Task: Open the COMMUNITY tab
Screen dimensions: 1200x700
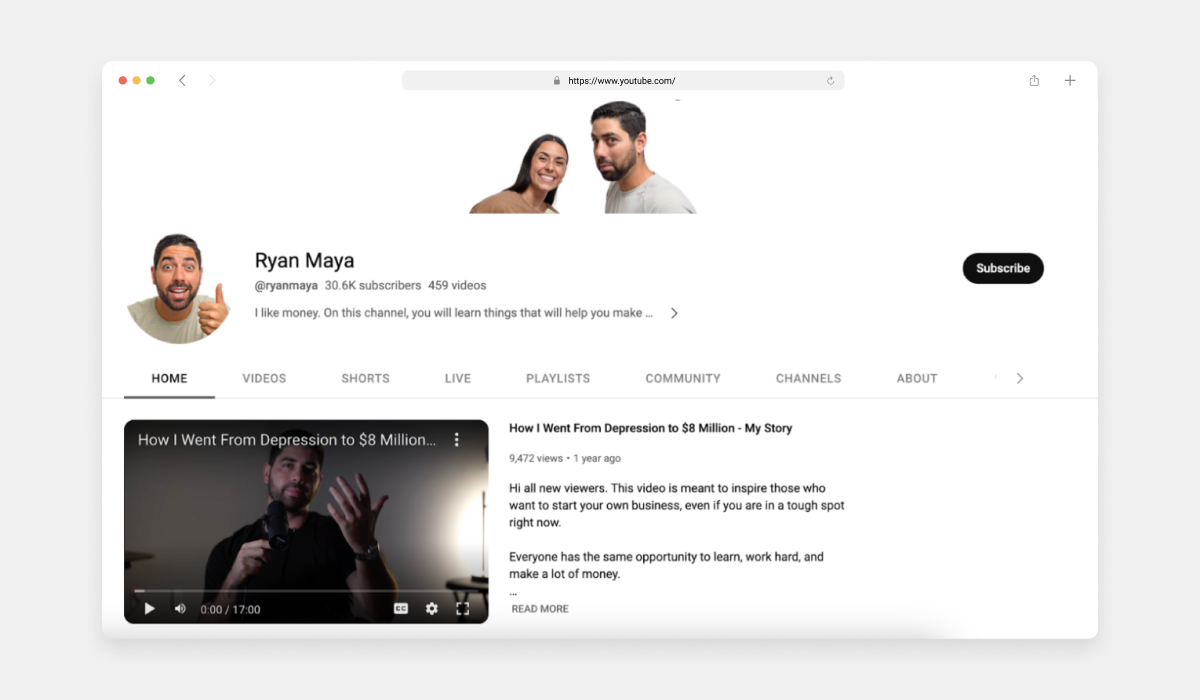Action: point(682,378)
